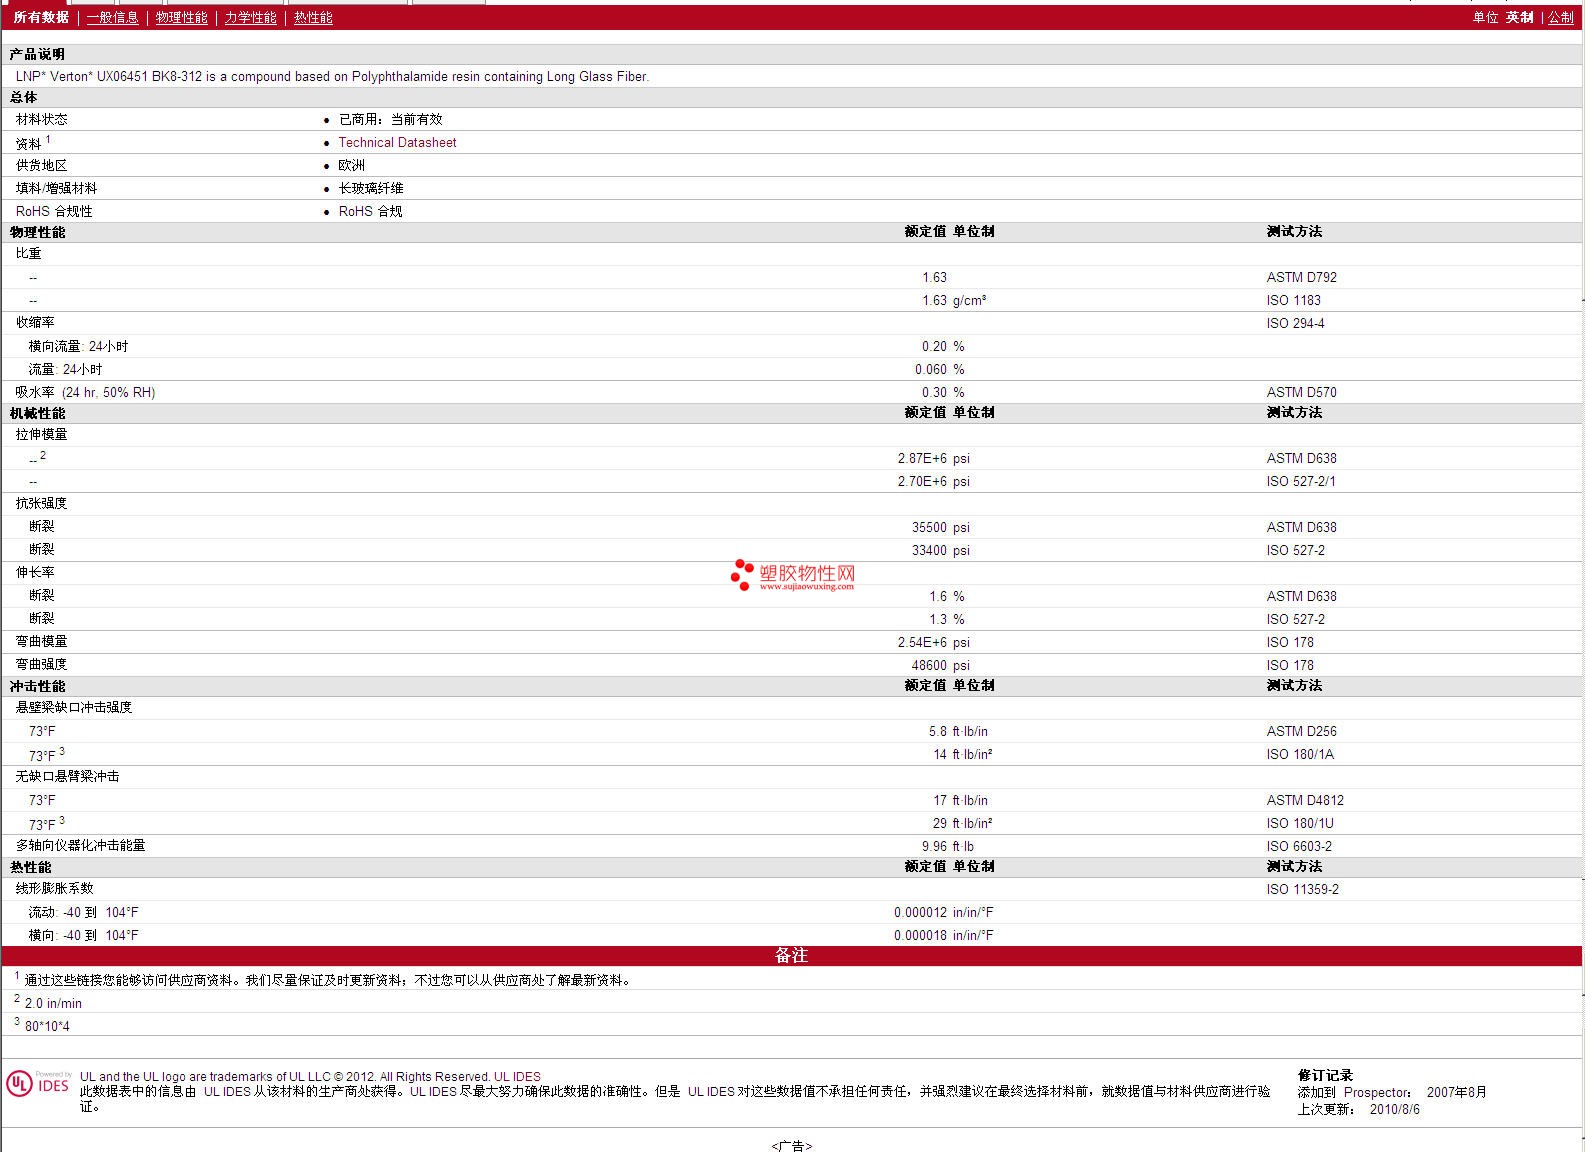Select the product description text line

pyautogui.click(x=332, y=76)
